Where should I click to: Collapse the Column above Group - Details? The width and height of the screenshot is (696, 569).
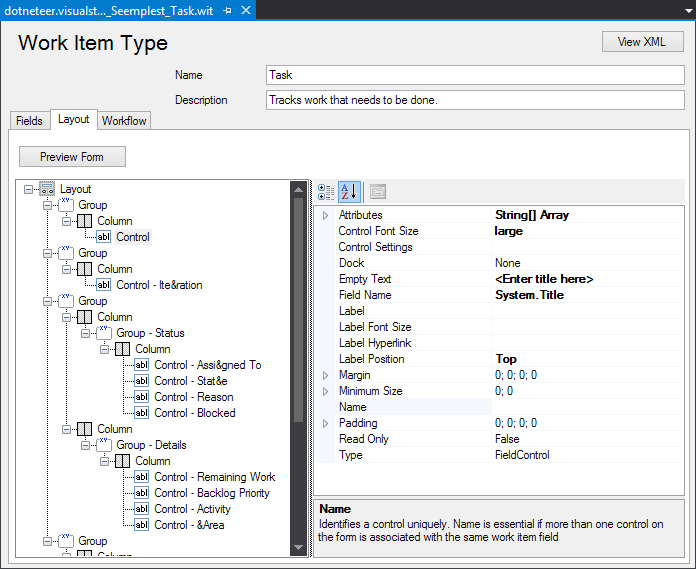pyautogui.click(x=66, y=429)
